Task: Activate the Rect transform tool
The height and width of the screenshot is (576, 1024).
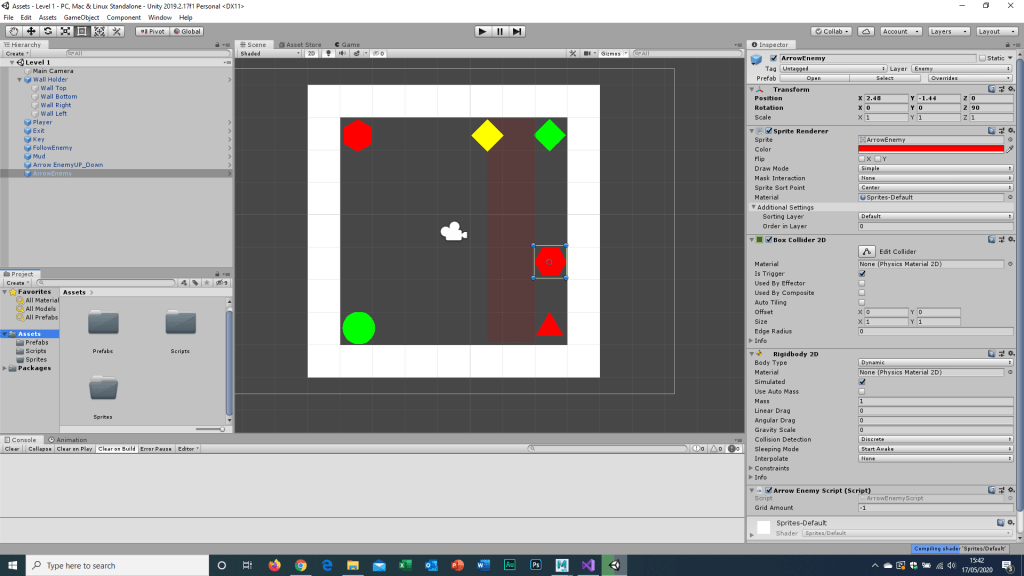Action: [x=82, y=31]
